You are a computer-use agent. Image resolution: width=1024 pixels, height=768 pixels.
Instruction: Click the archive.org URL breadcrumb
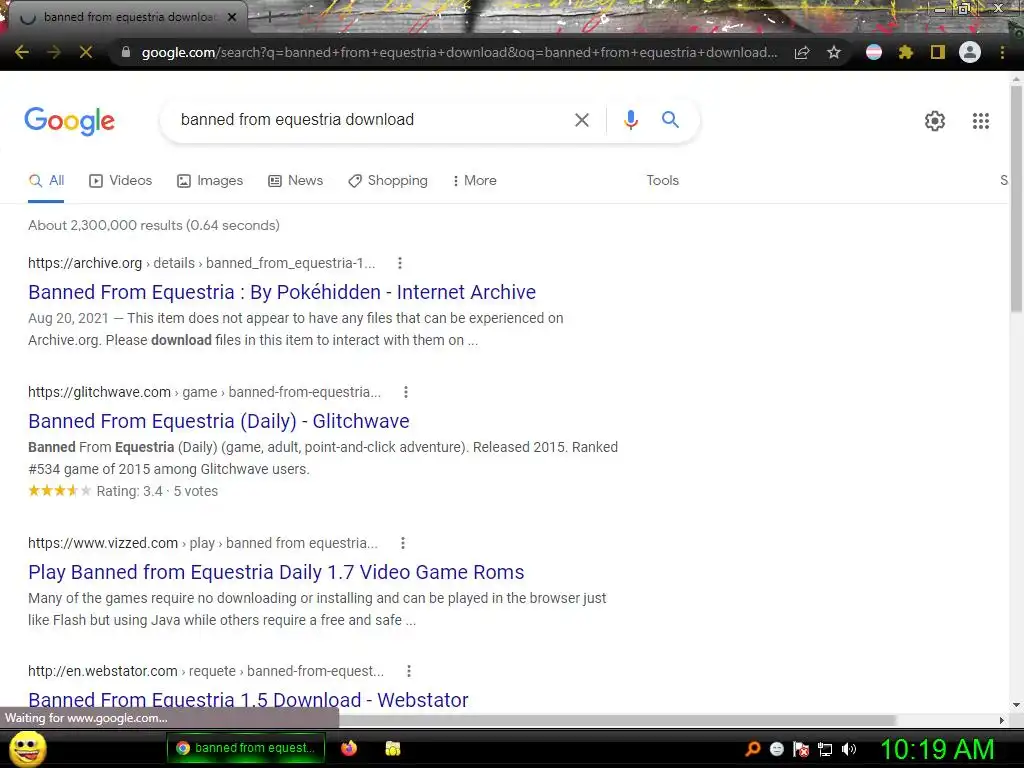tap(202, 263)
